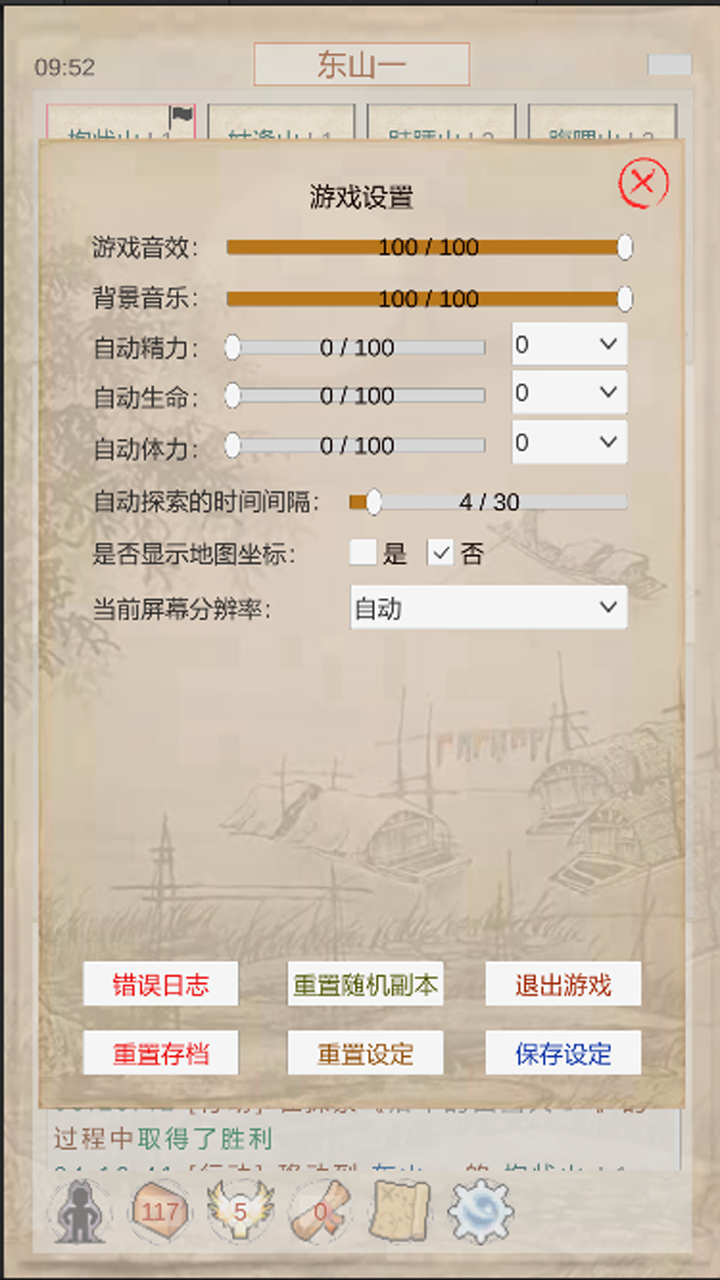This screenshot has width=720, height=1280.
Task: Uncheck the 否 option for map coordinates
Action: point(439,551)
